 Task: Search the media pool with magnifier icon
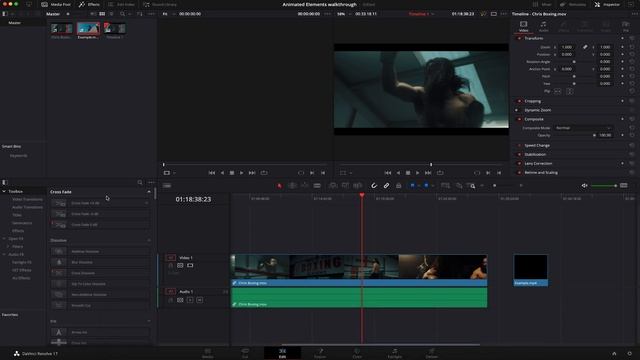pos(122,14)
